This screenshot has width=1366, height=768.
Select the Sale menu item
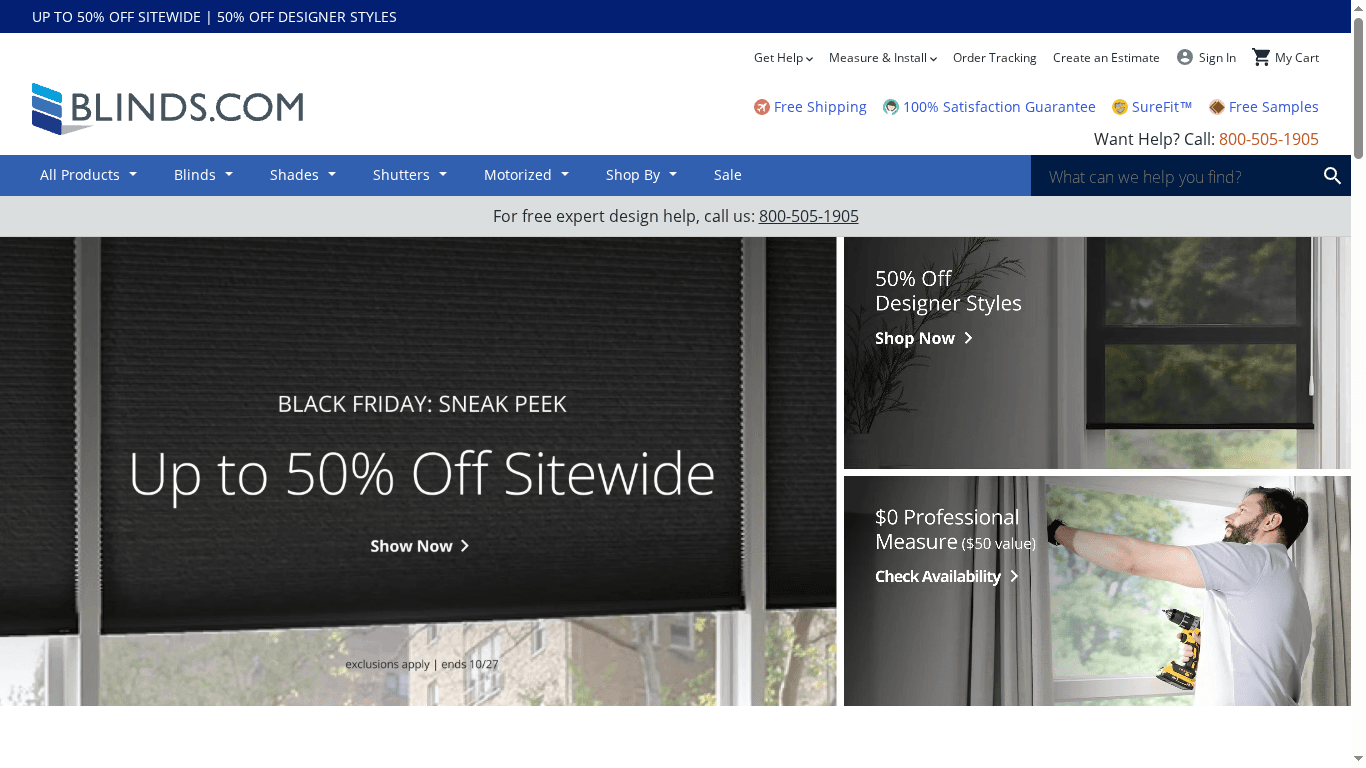click(x=727, y=175)
